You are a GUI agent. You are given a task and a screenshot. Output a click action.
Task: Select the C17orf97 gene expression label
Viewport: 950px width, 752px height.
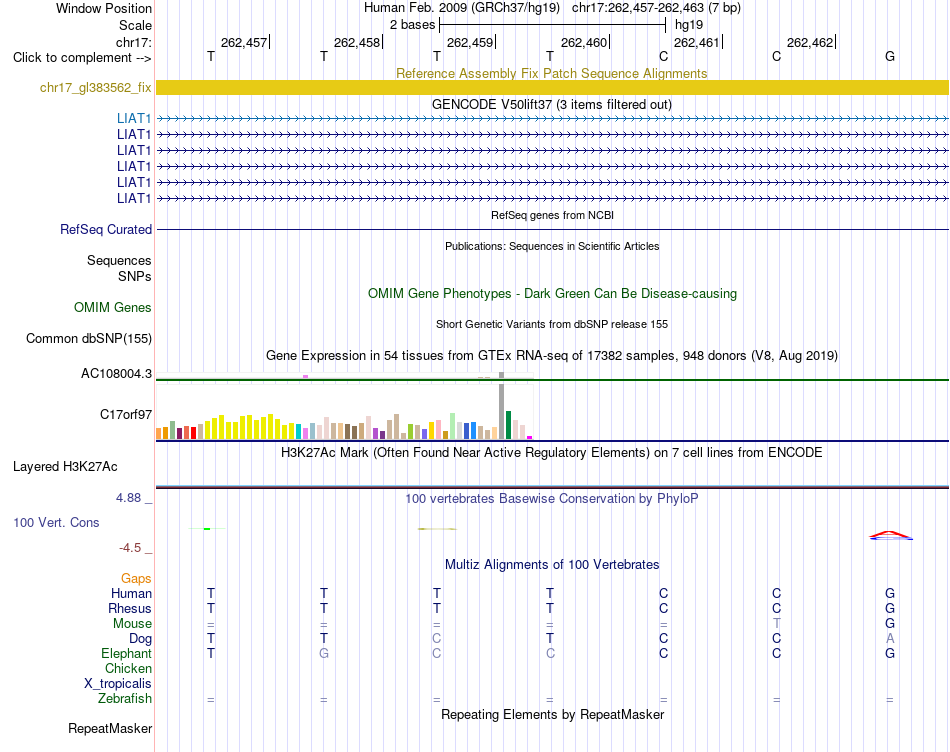coord(126,414)
